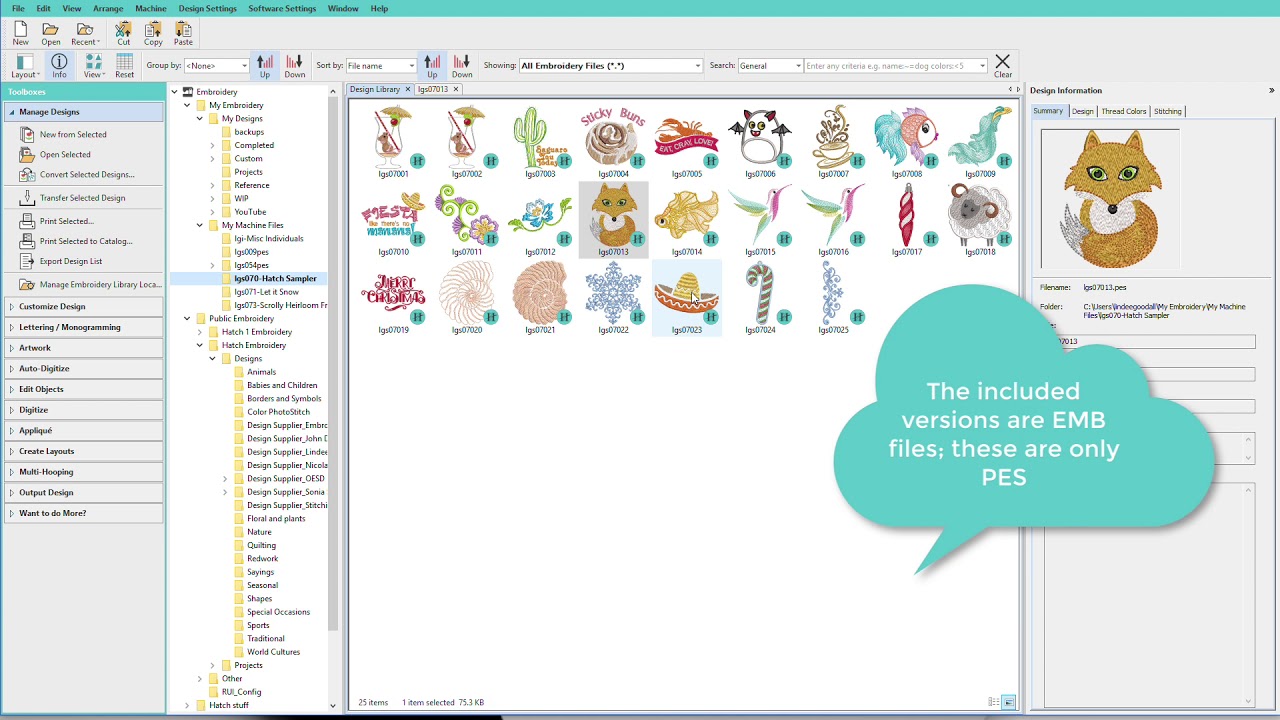Select the lgs07018 sheep thumbnail
Viewport: 1280px width, 720px height.
[x=980, y=220]
